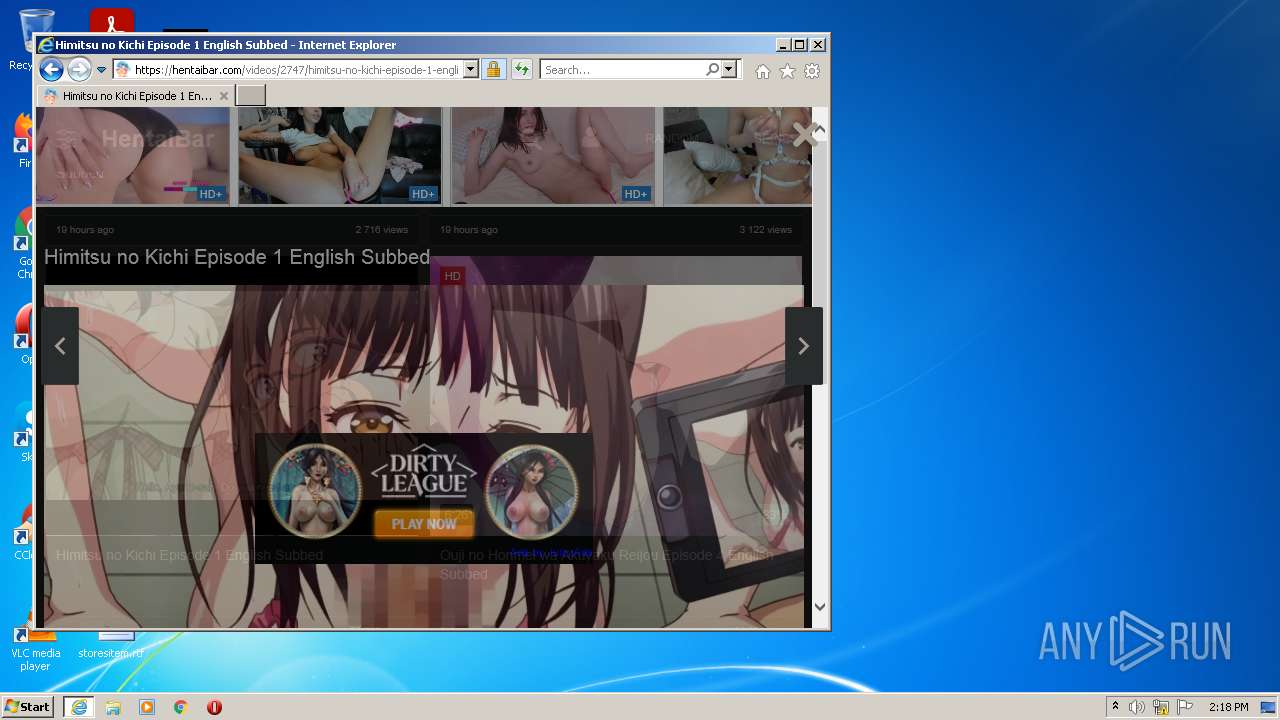Open the search provider dropdown arrow

(729, 70)
